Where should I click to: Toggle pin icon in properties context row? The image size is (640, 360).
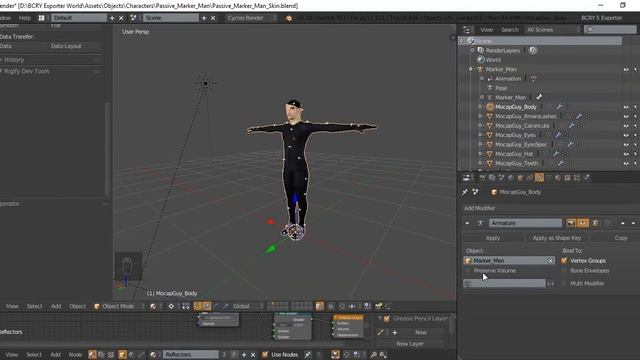(465, 192)
